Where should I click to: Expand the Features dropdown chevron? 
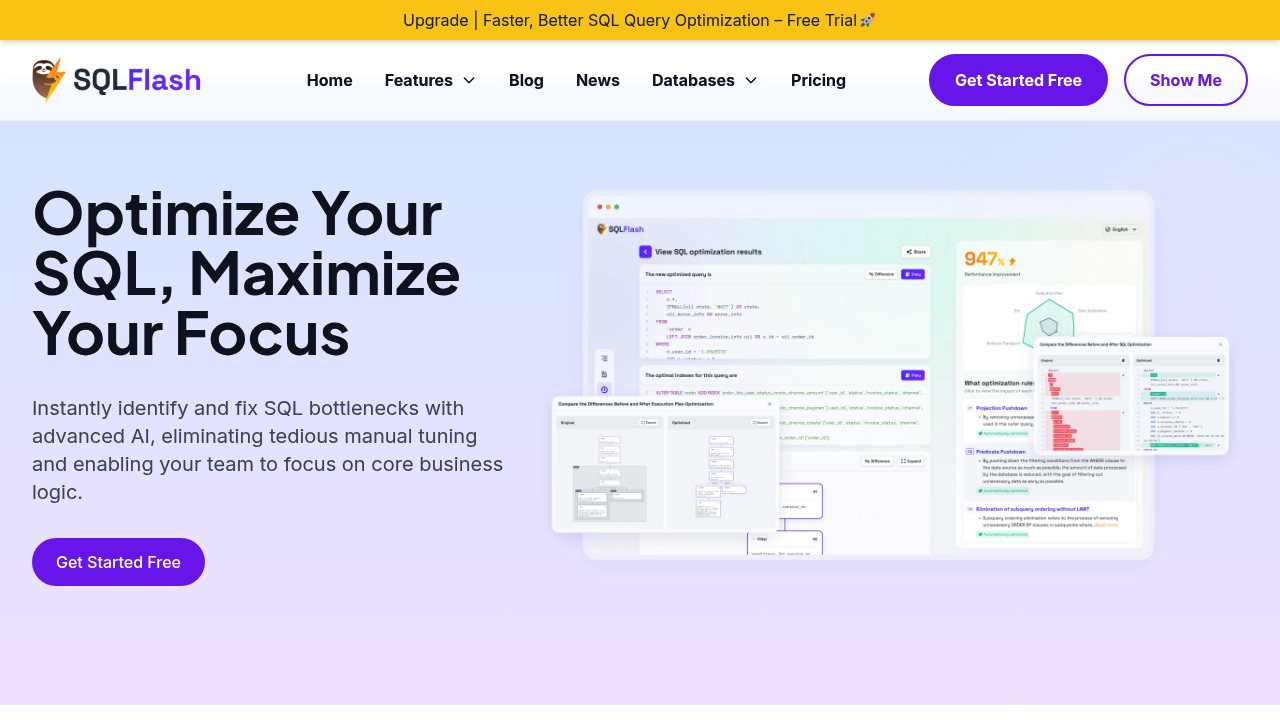[469, 80]
